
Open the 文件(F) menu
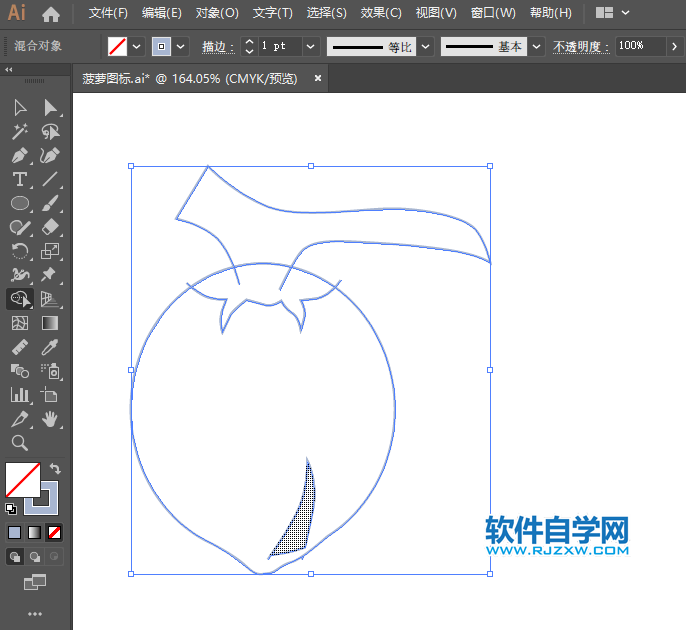point(108,13)
